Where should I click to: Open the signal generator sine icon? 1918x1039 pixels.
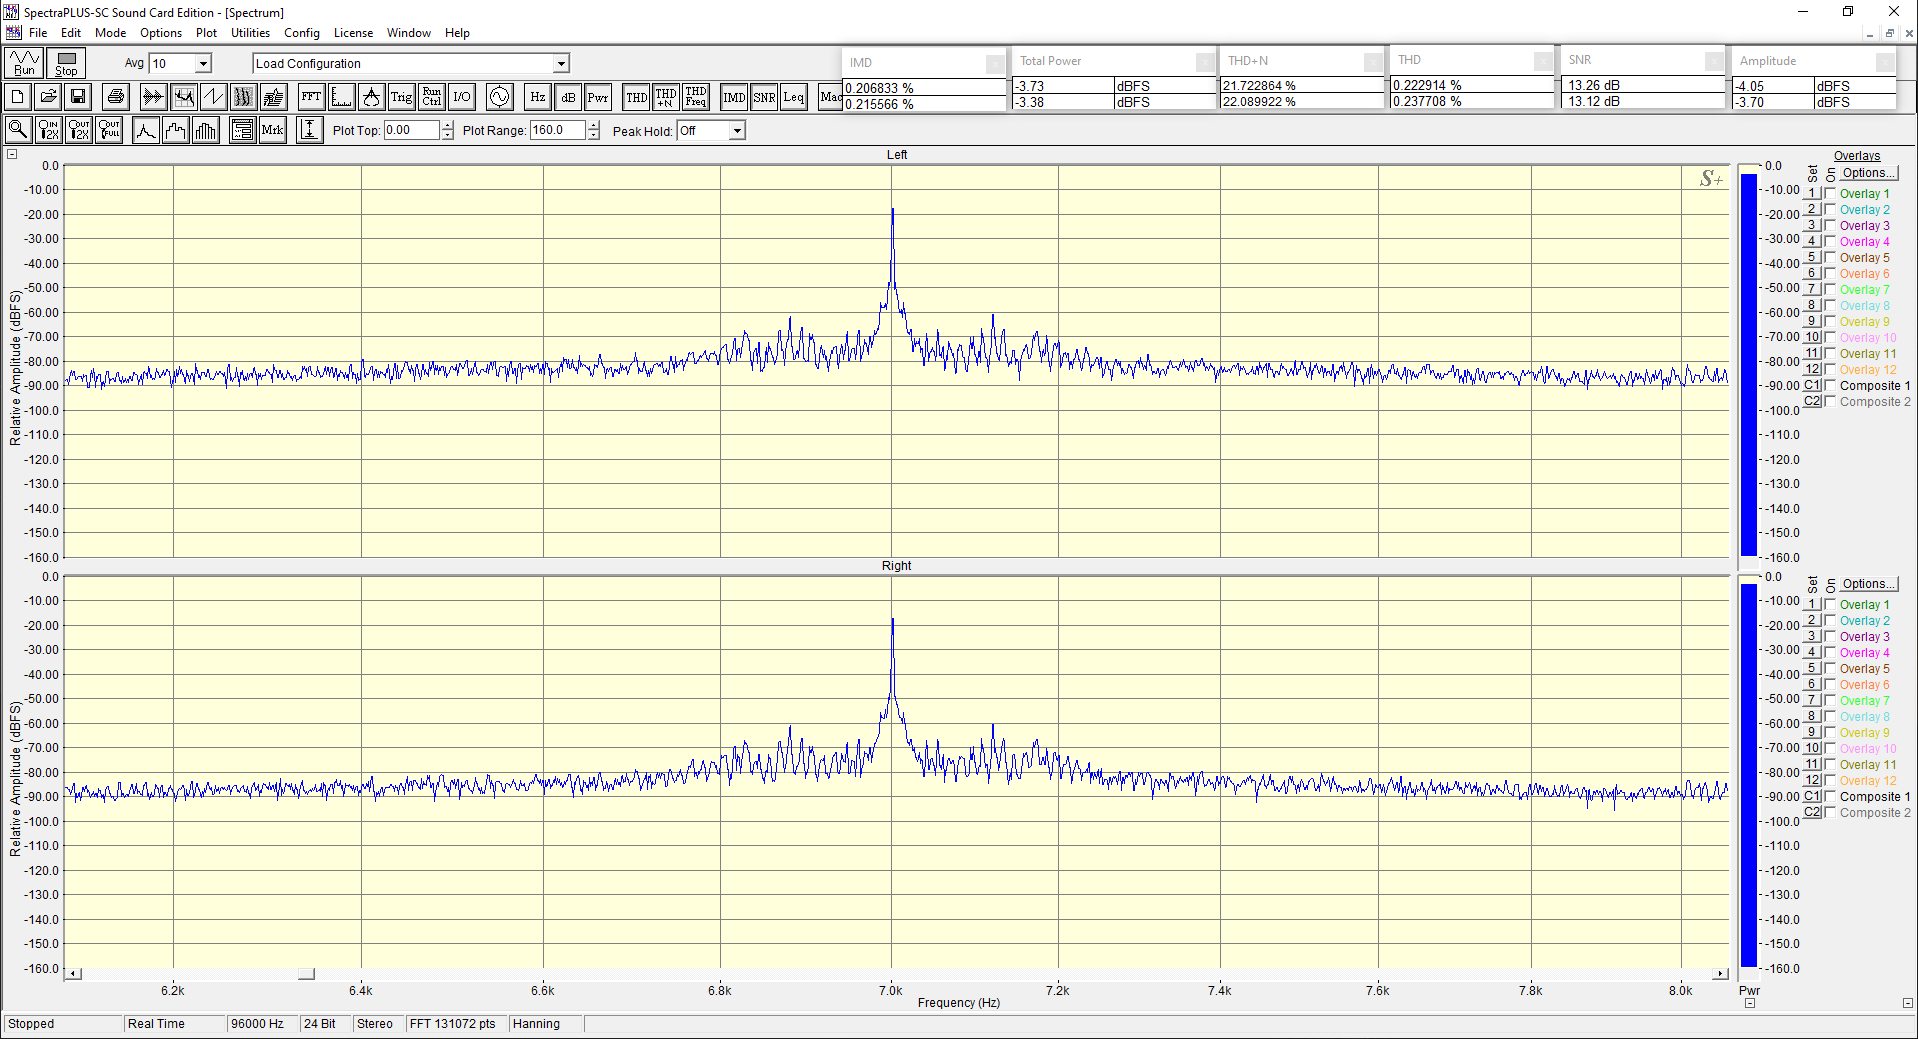[x=500, y=97]
